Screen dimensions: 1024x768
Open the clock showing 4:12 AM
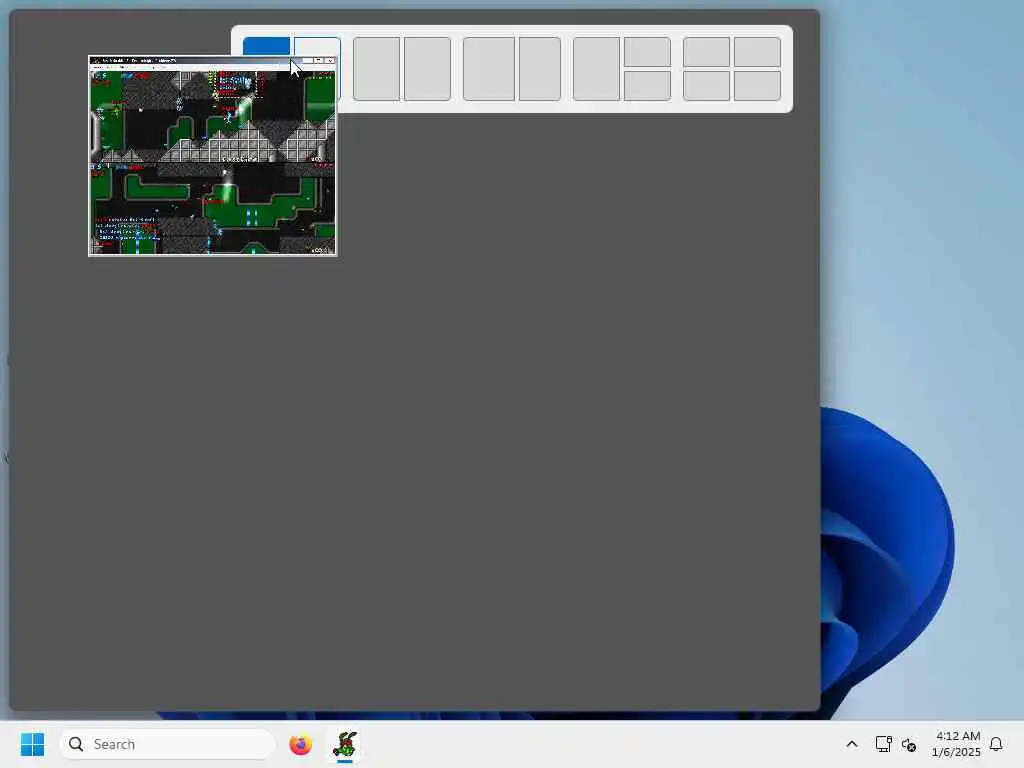pos(956,744)
